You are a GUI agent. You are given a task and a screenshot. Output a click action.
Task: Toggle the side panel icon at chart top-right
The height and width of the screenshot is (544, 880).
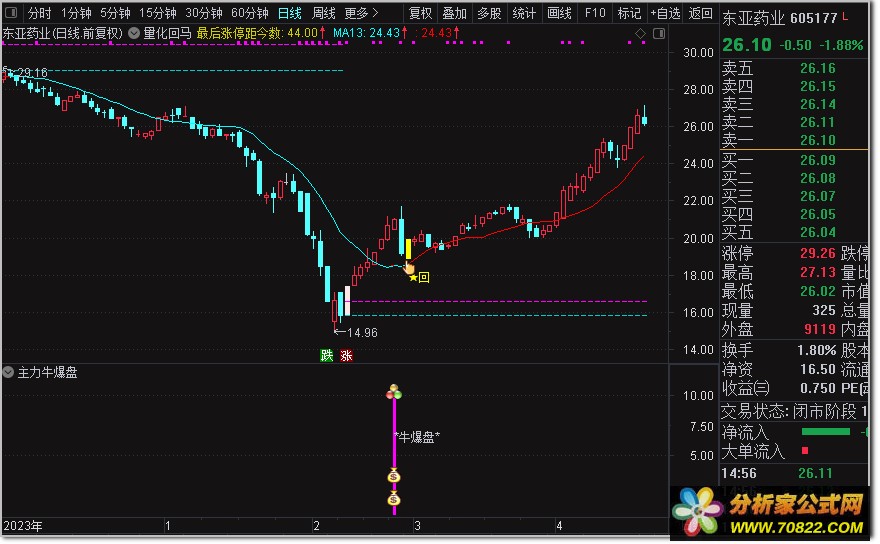pyautogui.click(x=659, y=34)
